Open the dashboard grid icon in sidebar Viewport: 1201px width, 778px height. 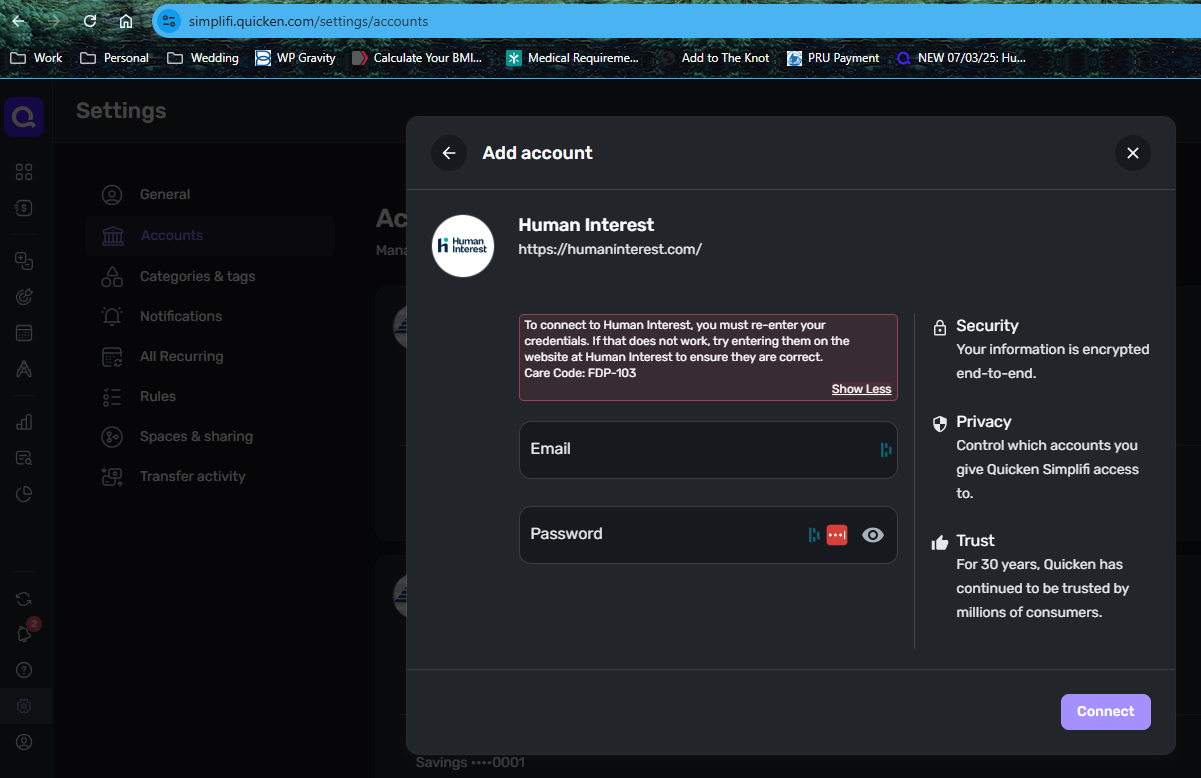(24, 172)
